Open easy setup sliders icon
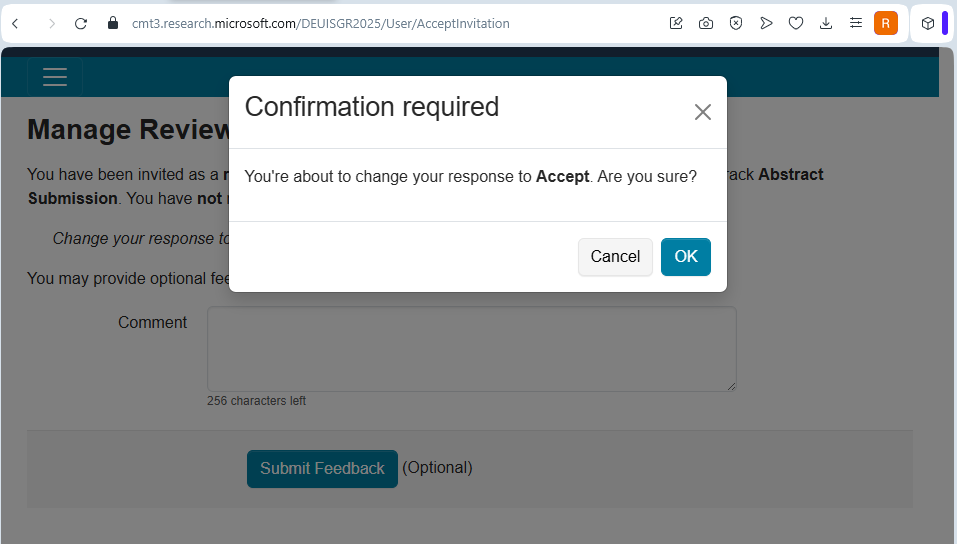The width and height of the screenshot is (957, 544). click(856, 23)
